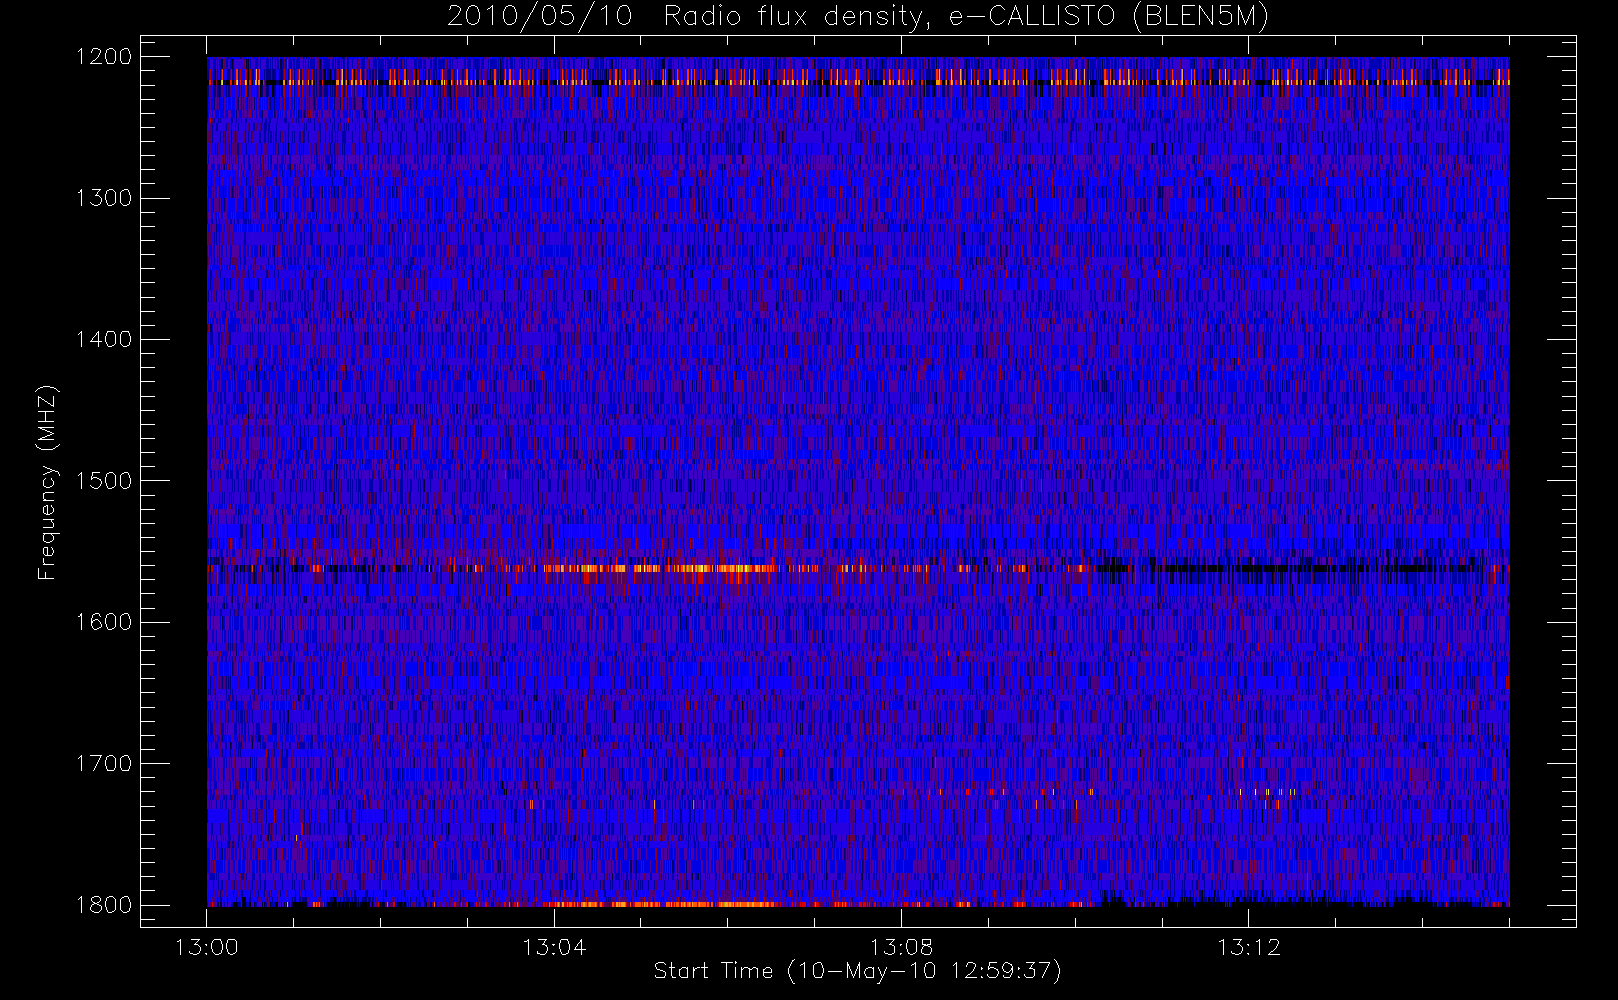Select the "Start Time (10-May-10 12:59:37)" axis label

pyautogui.click(x=858, y=971)
